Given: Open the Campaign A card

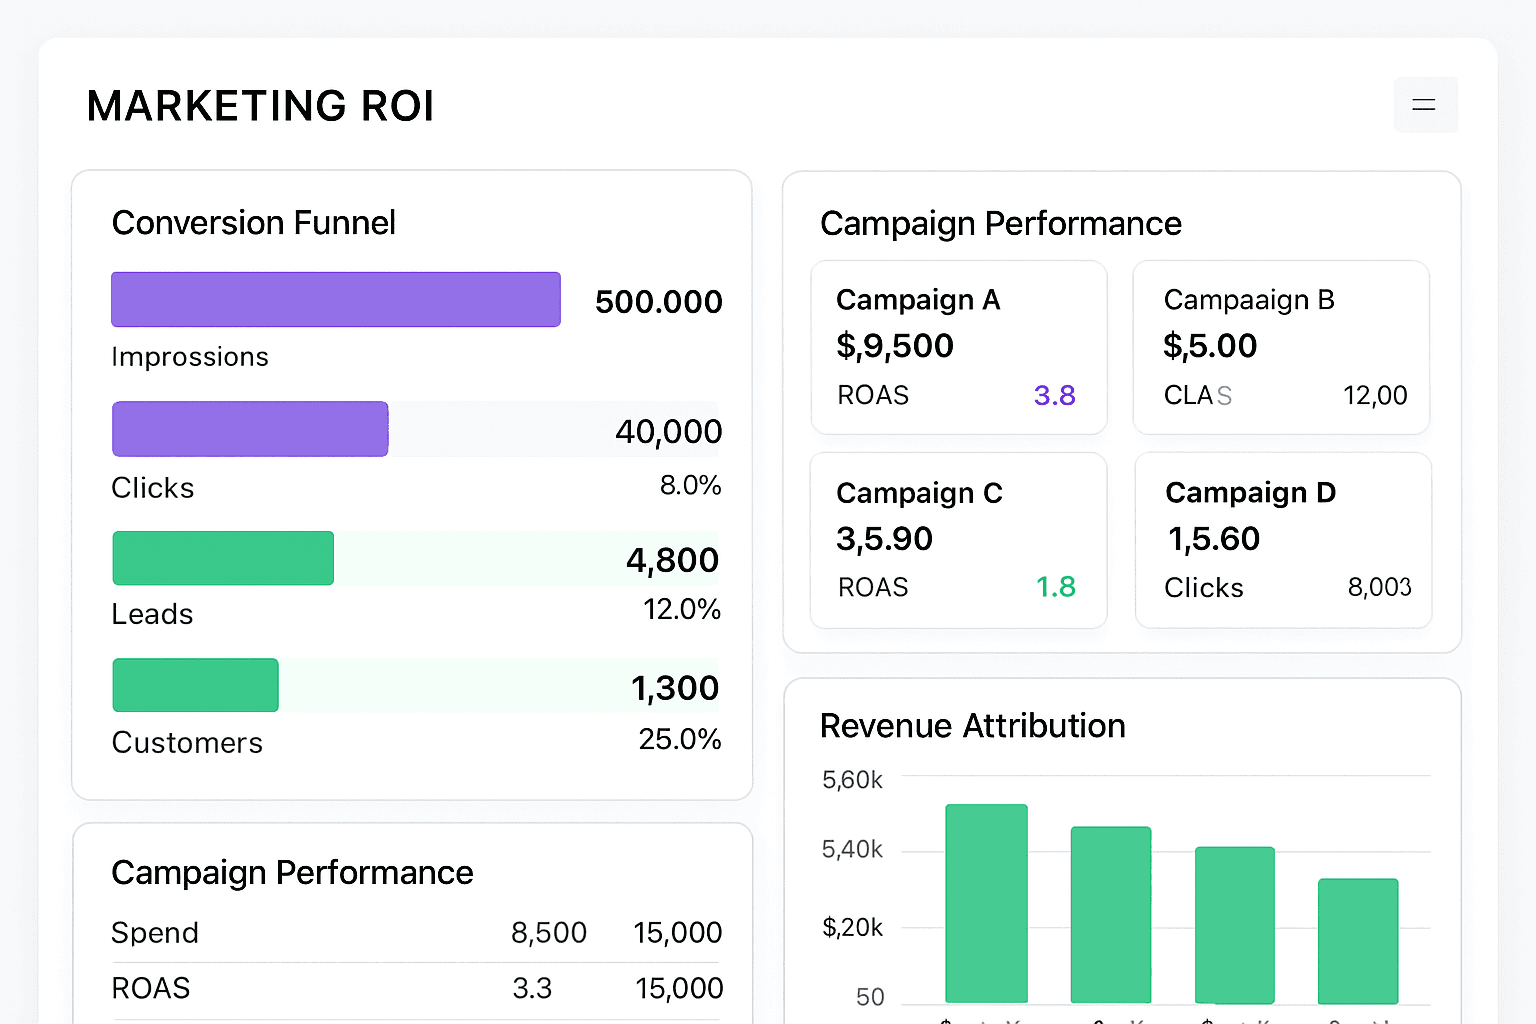Looking at the screenshot, I should click(957, 347).
